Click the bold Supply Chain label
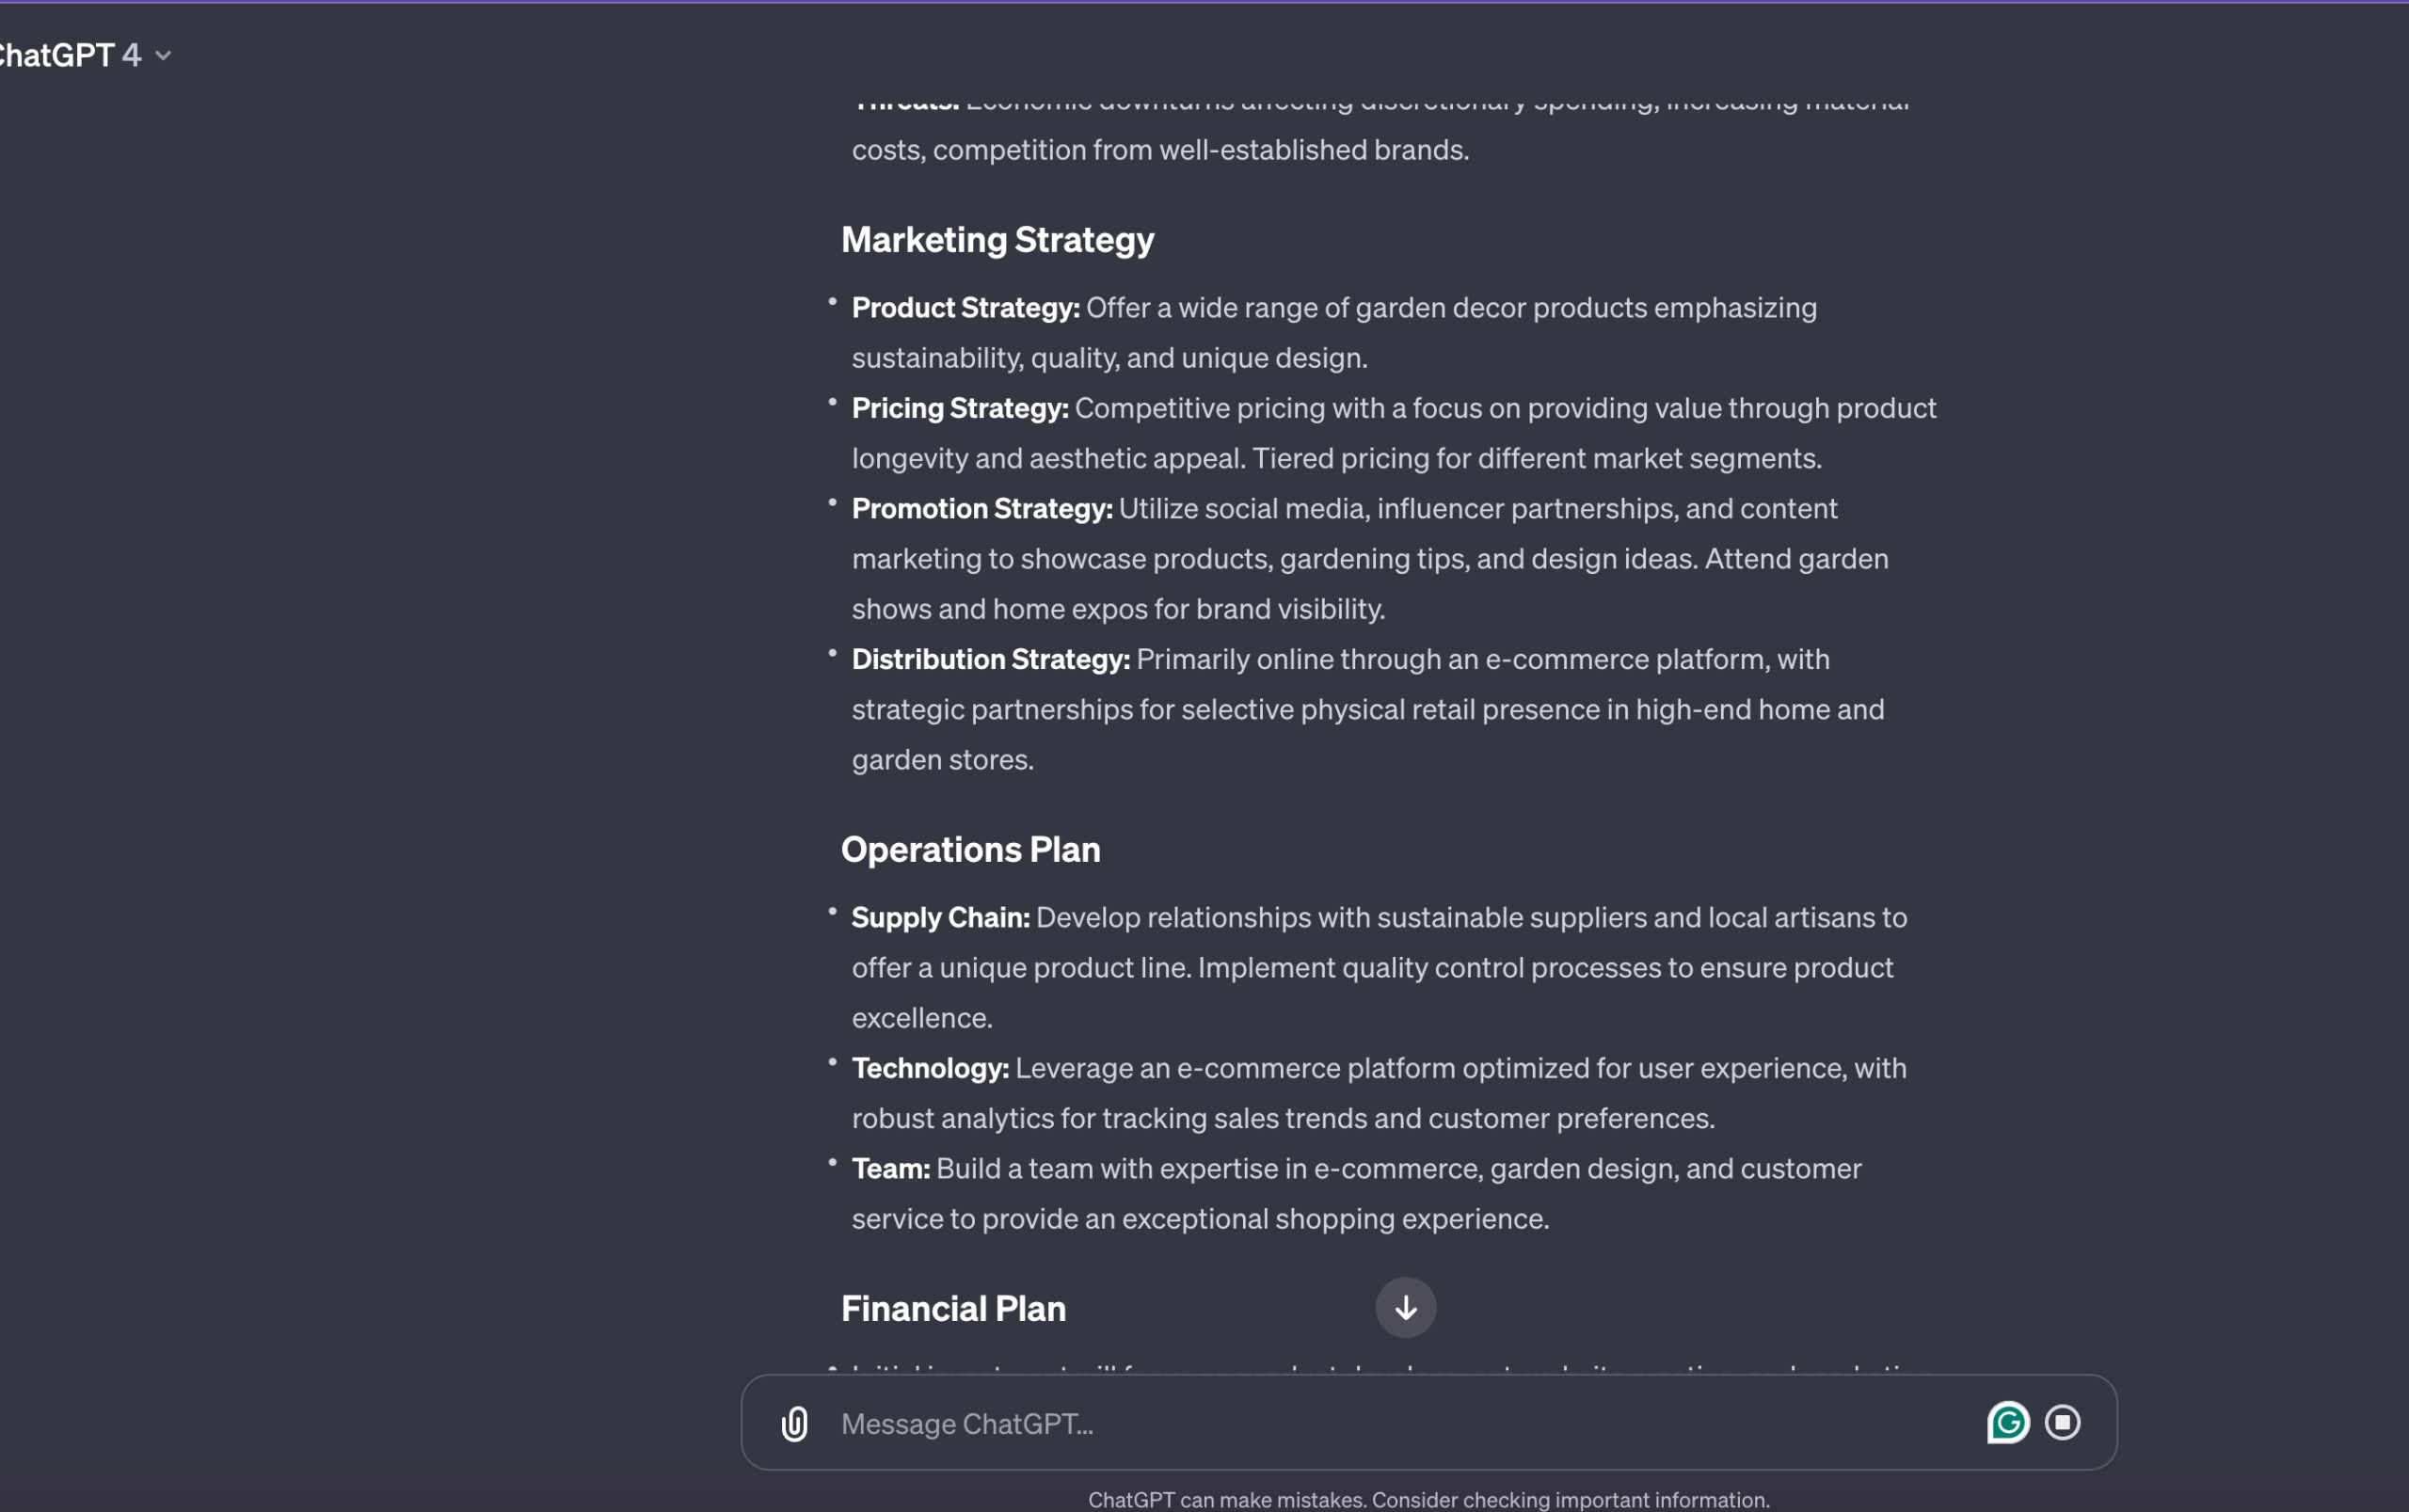Image resolution: width=2409 pixels, height=1512 pixels. point(940,918)
